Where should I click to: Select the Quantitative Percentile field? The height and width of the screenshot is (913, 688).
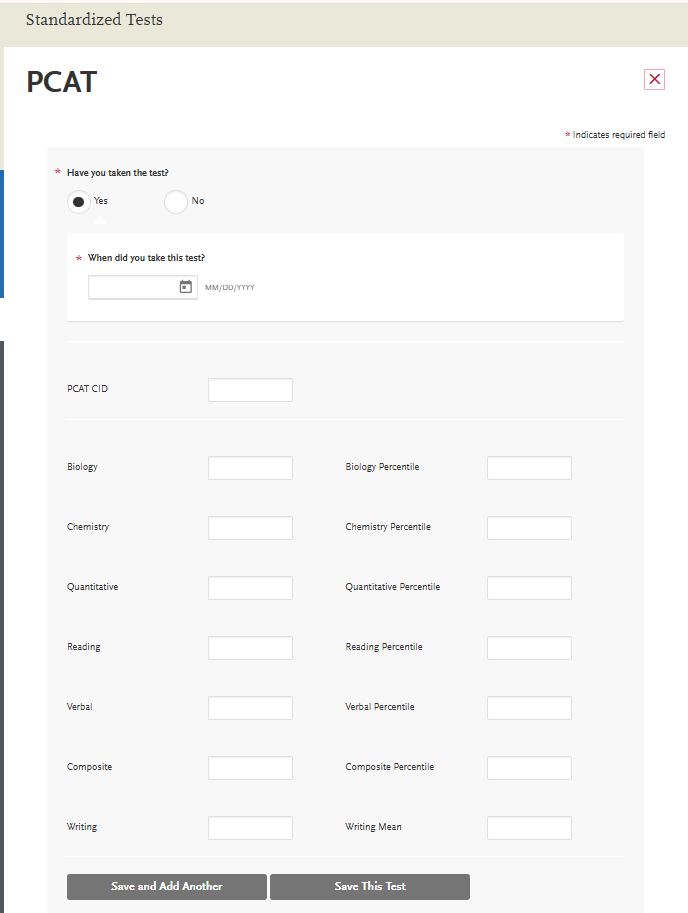click(x=529, y=587)
